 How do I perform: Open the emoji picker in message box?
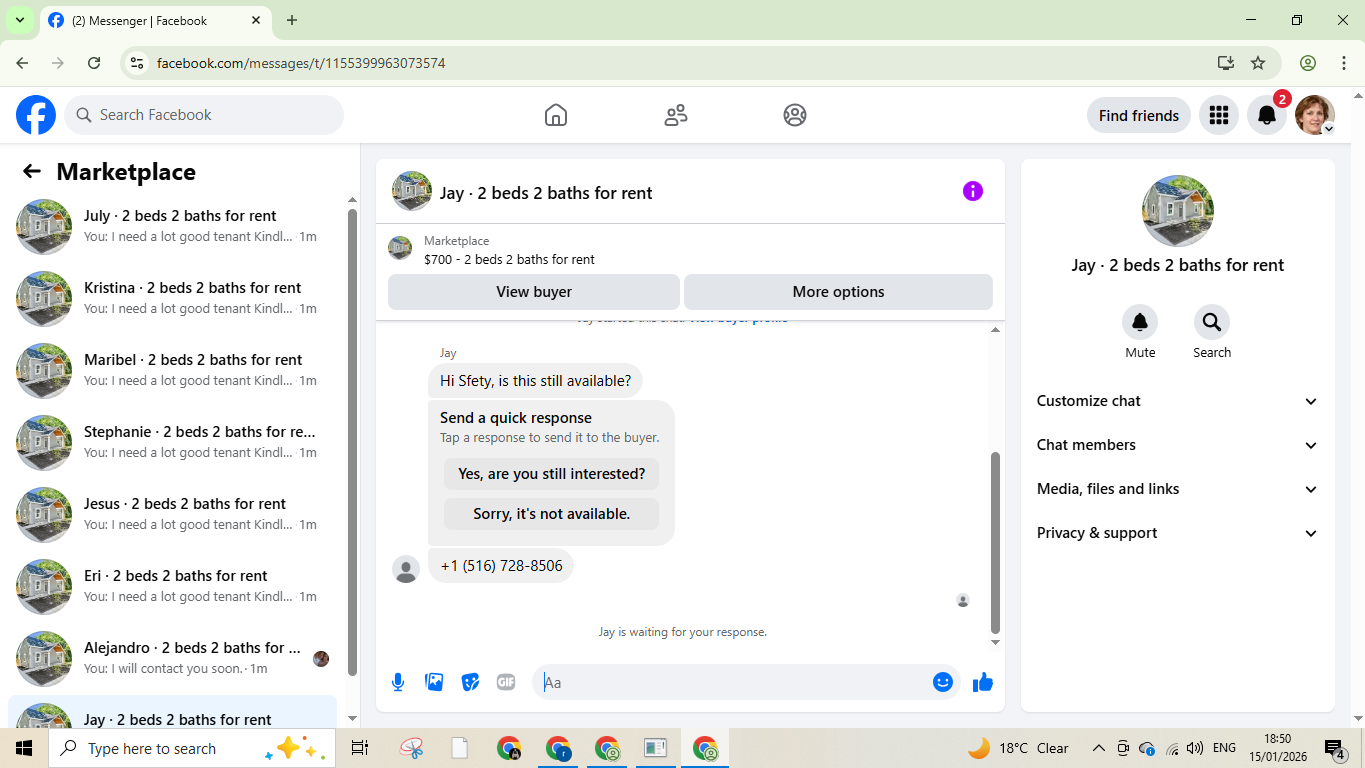point(943,682)
